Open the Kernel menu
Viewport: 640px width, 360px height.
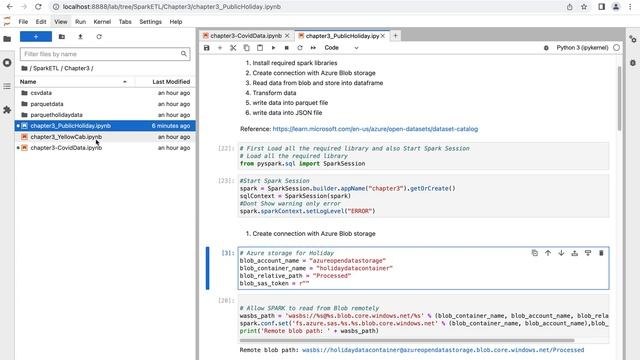[x=102, y=22]
